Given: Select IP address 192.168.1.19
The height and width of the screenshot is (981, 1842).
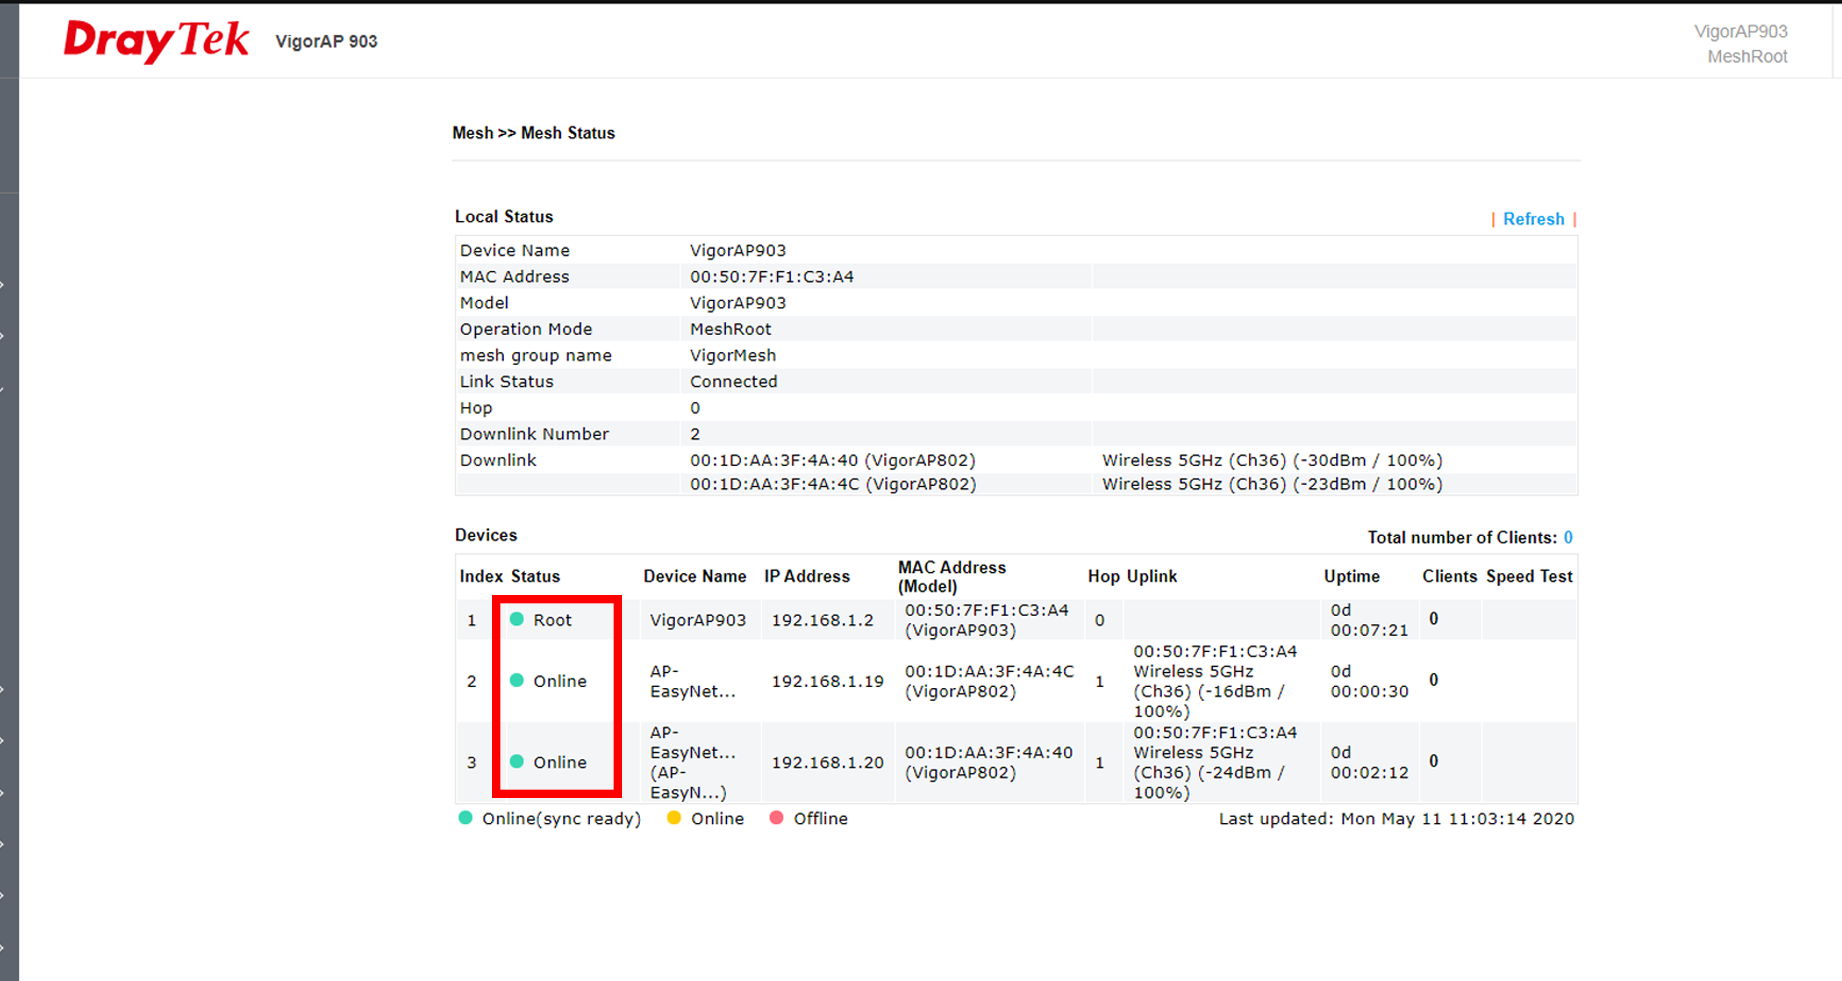Looking at the screenshot, I should pyautogui.click(x=827, y=681).
